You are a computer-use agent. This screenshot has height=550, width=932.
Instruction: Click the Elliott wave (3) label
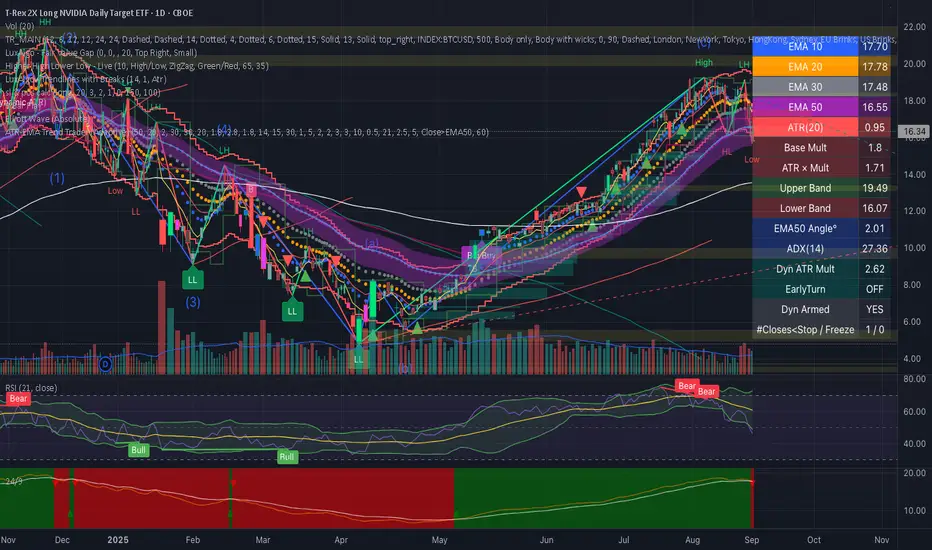tap(193, 302)
